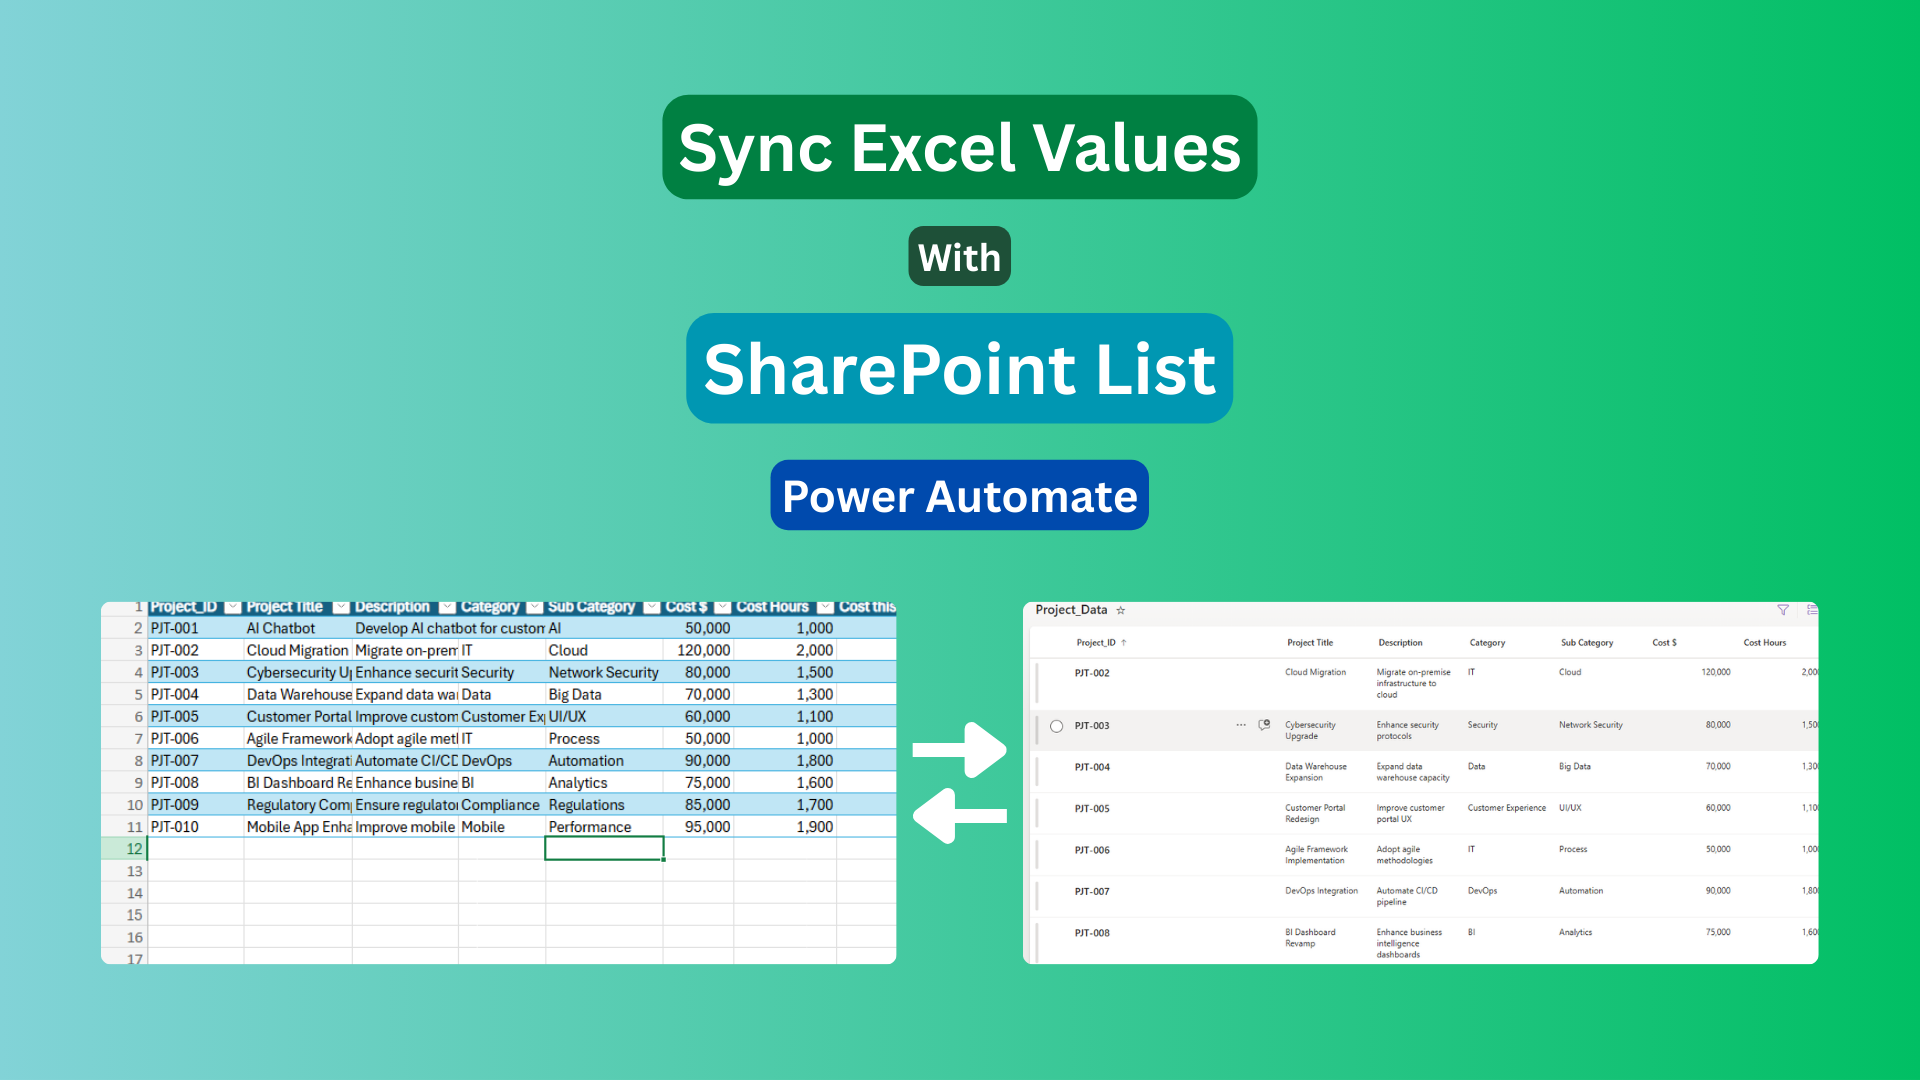Viewport: 1920px width, 1080px height.
Task: Click Cybersecurity Upgrade in SharePoint list
Action: pyautogui.click(x=1310, y=731)
